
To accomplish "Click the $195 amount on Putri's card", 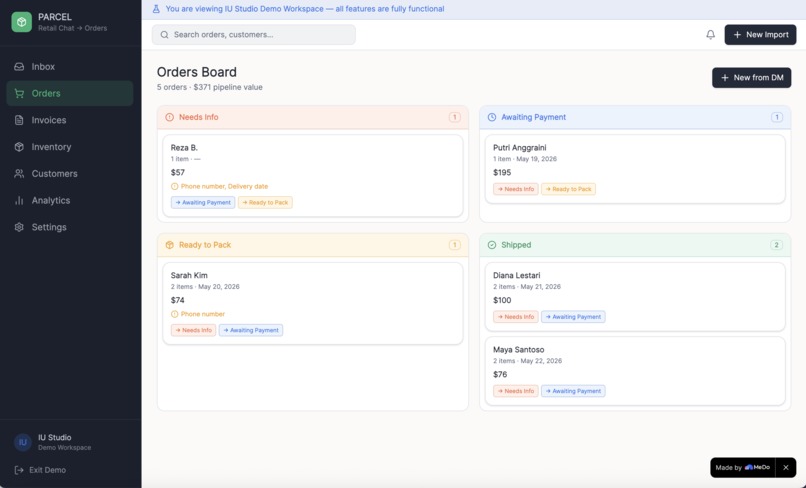I will (502, 173).
